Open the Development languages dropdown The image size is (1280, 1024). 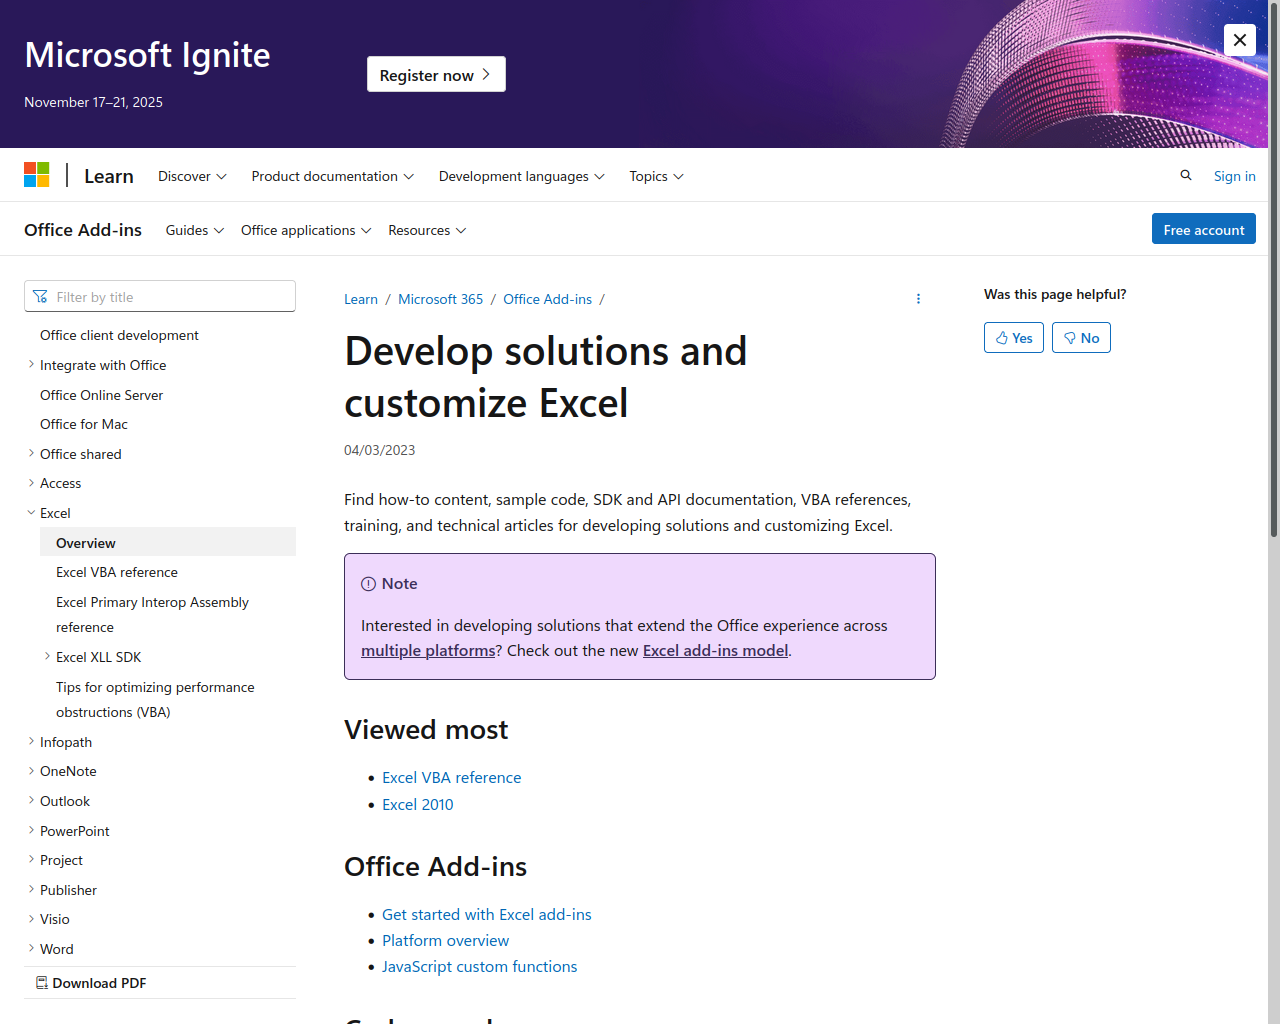521,176
